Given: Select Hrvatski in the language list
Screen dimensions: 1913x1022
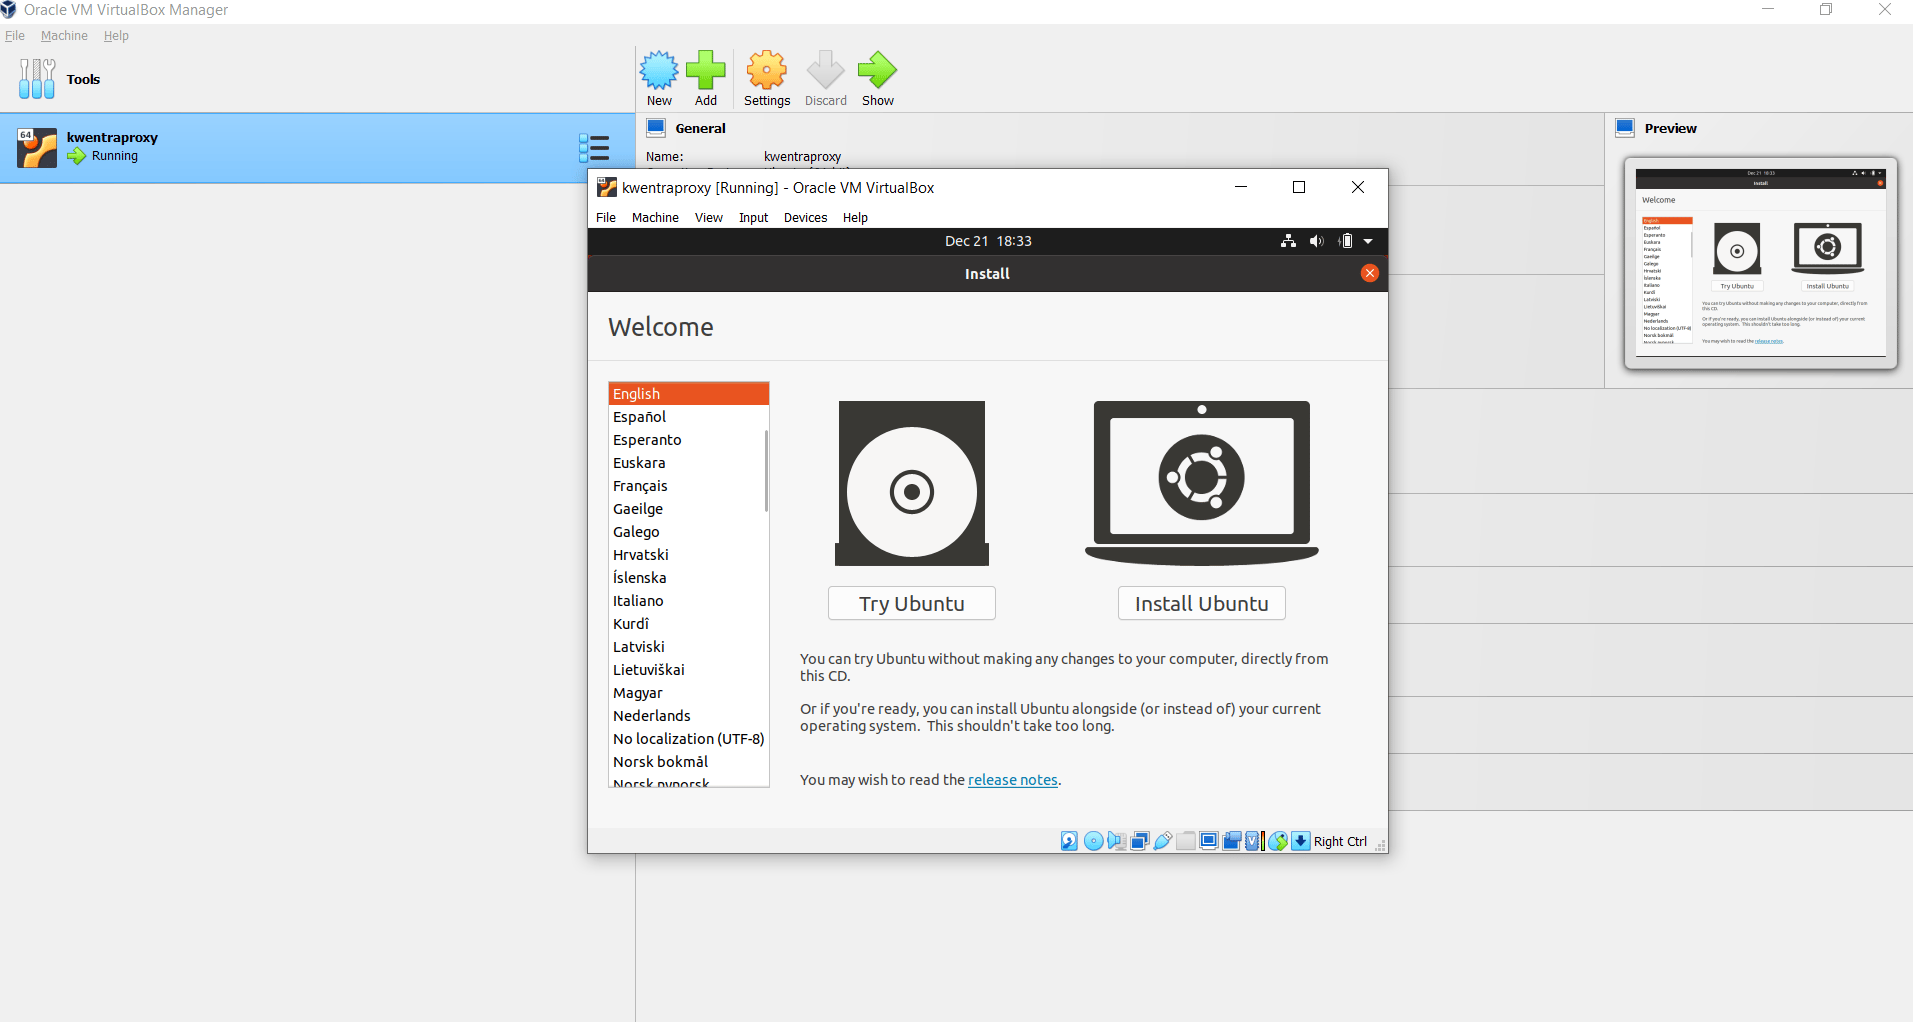Looking at the screenshot, I should pyautogui.click(x=689, y=555).
